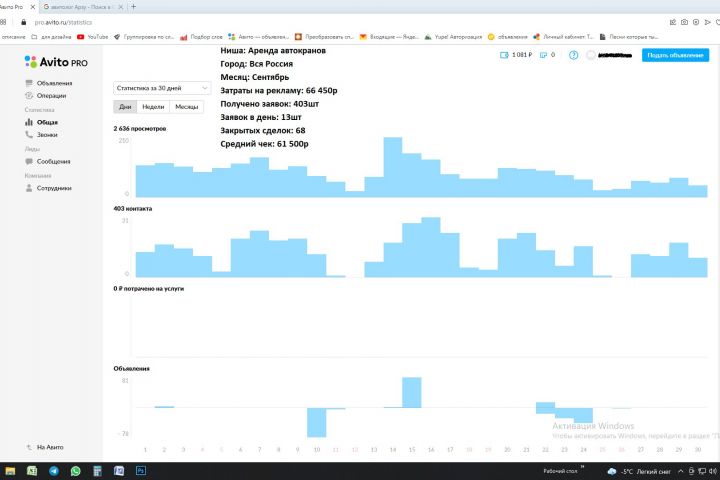Viewport: 720px width, 480px height.
Task: Open the Подбор слов bookmark
Action: pyautogui.click(x=202, y=37)
